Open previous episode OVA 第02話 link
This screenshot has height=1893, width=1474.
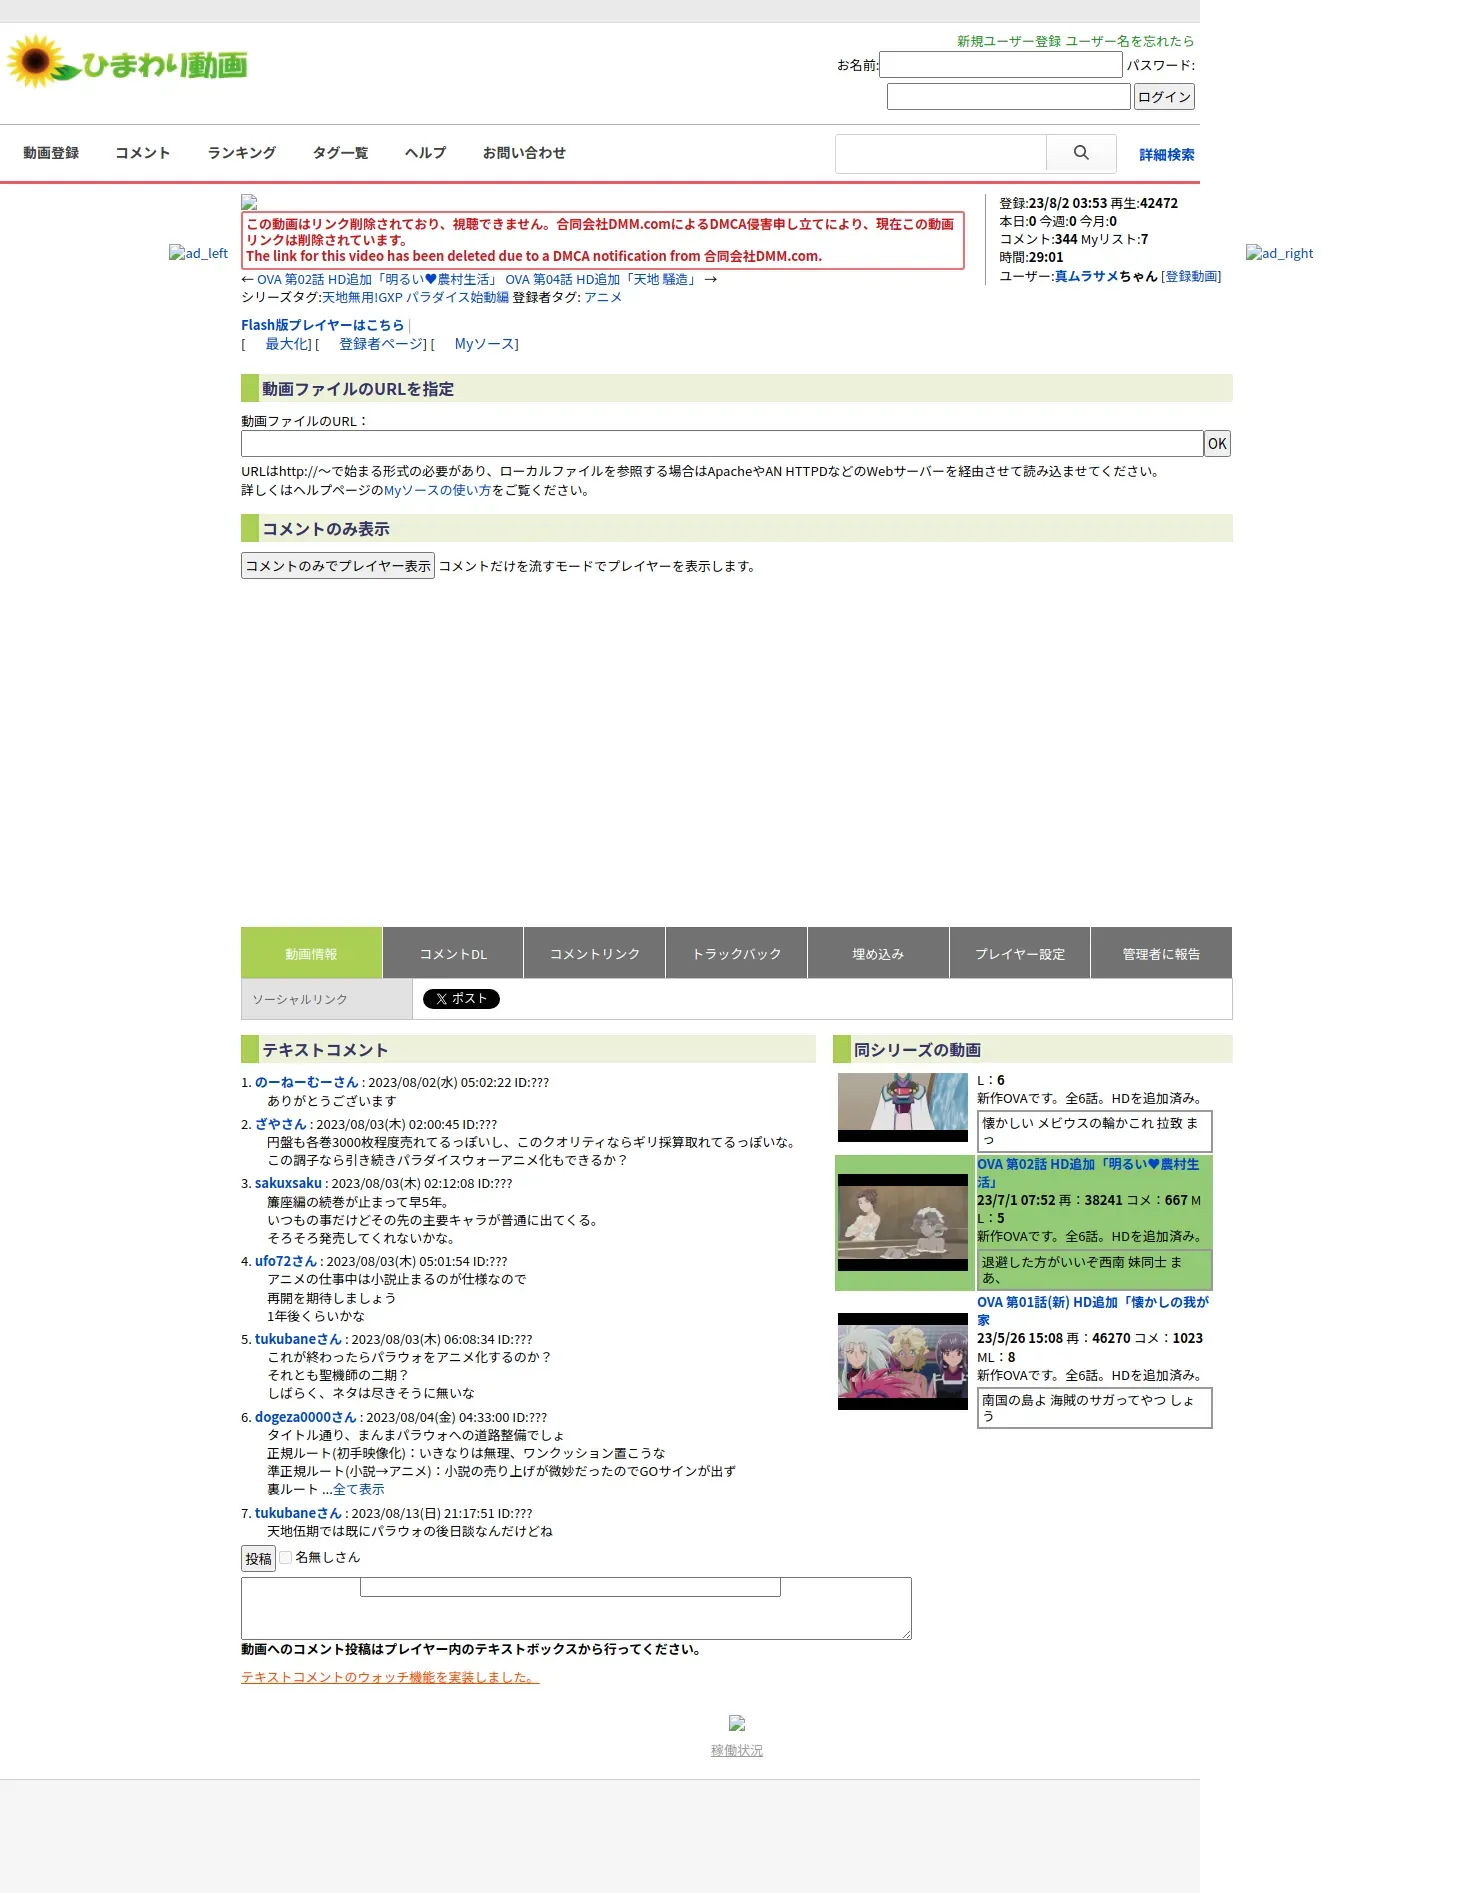tap(377, 279)
